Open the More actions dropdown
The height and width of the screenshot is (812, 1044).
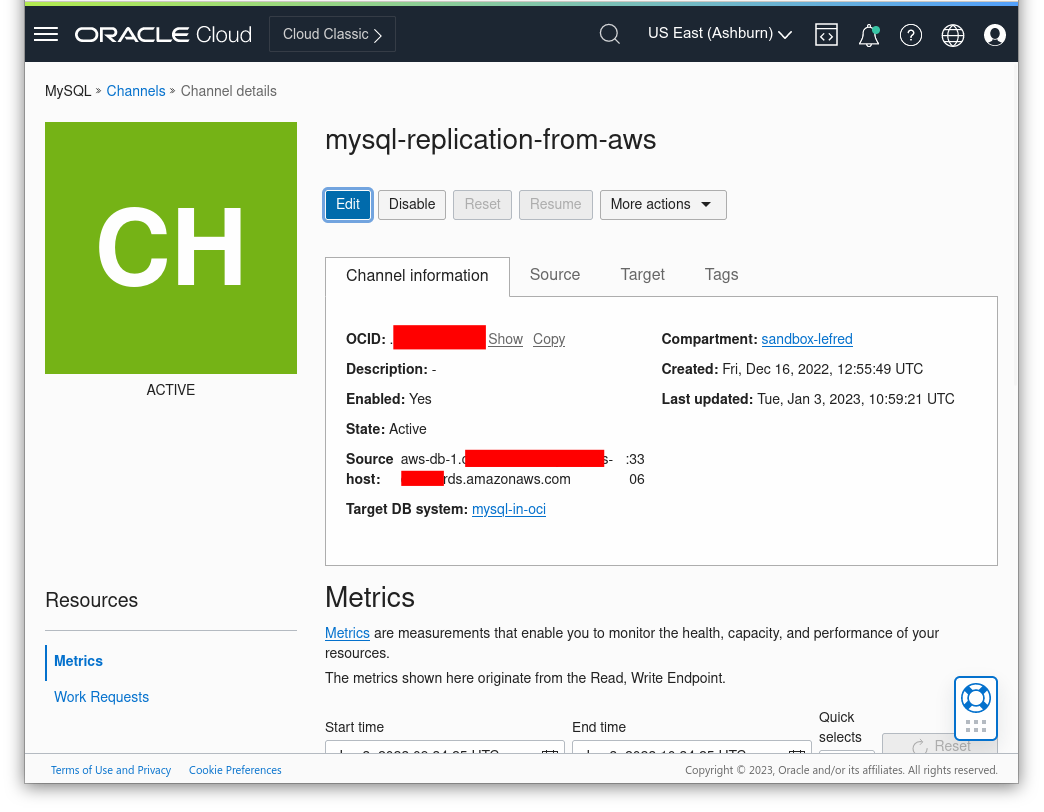coord(663,204)
